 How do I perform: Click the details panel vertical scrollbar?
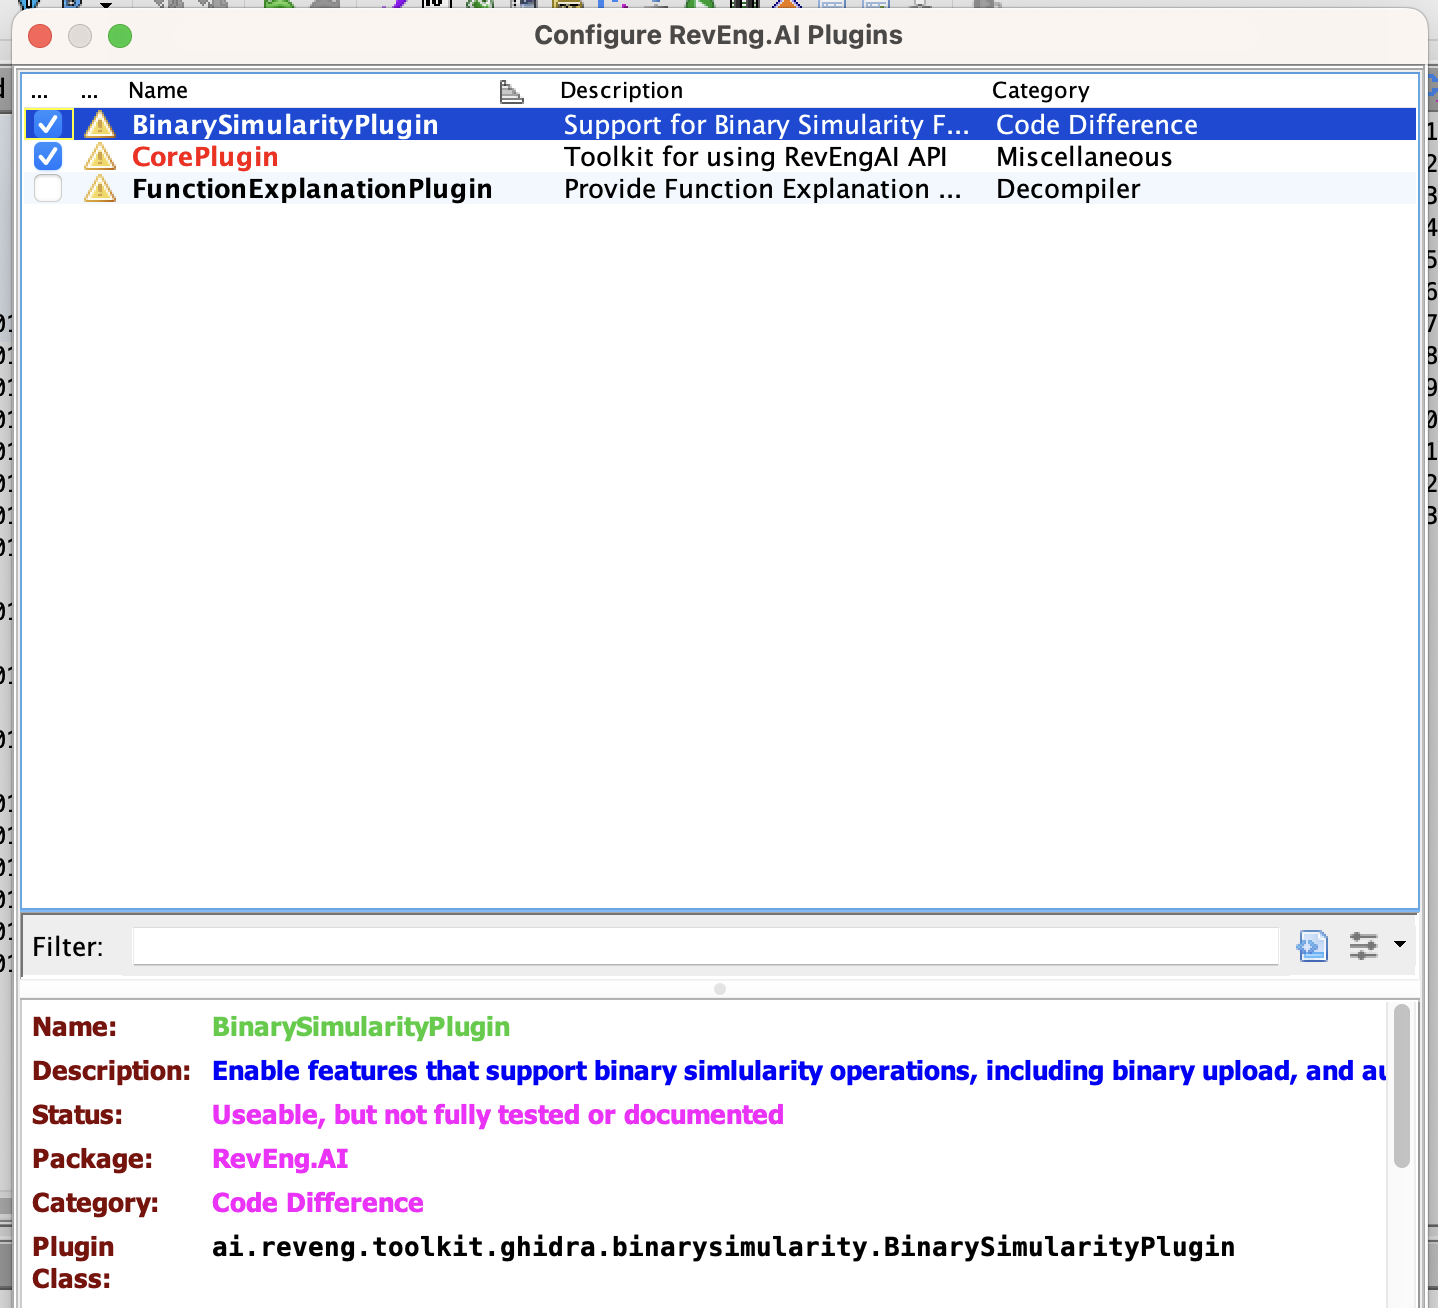point(1401,1086)
